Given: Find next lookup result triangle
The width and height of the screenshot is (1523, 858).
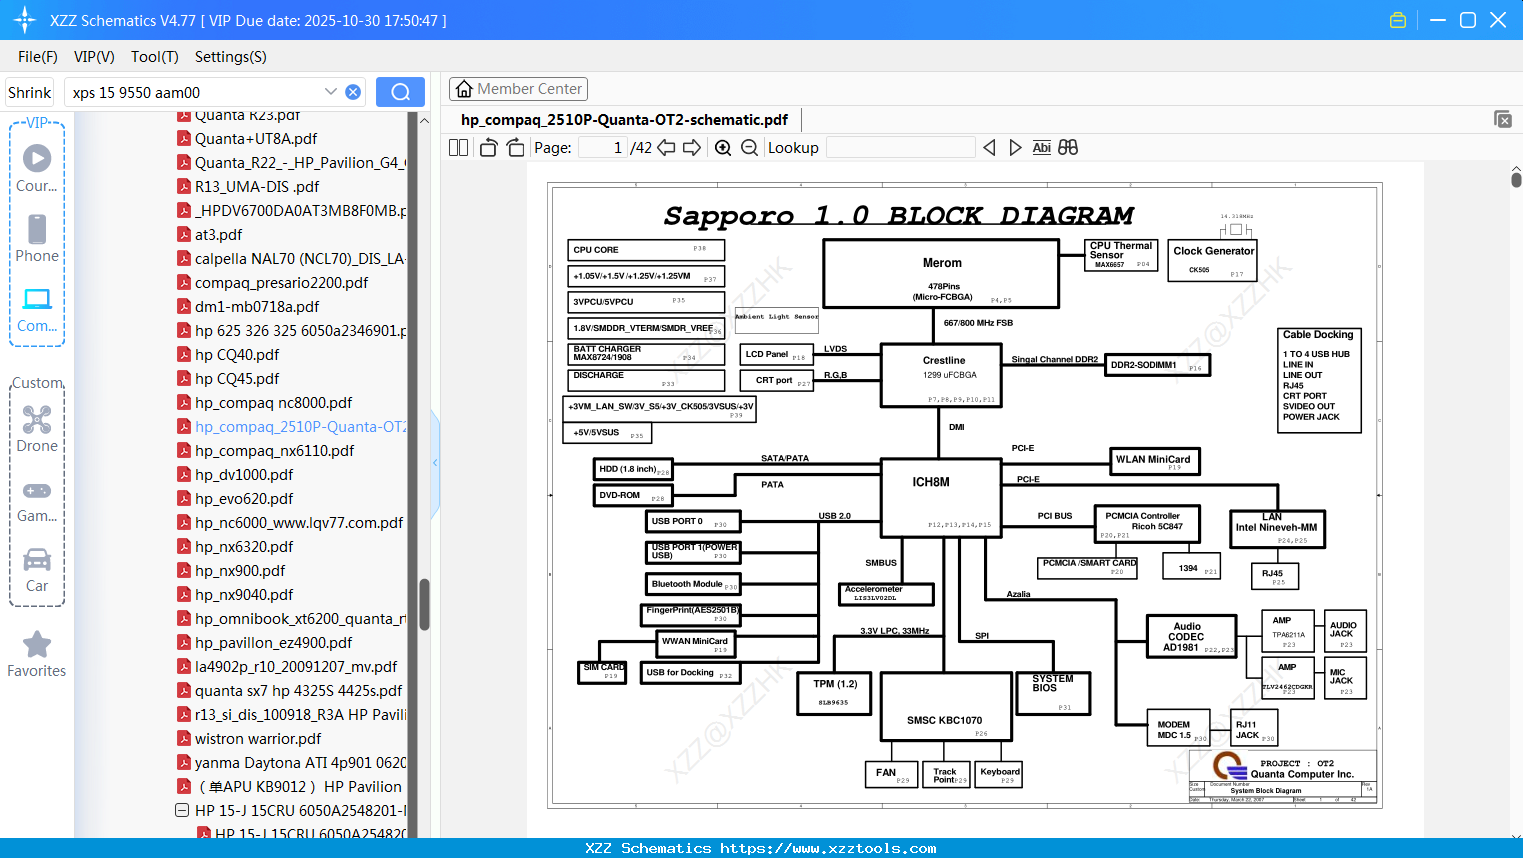Looking at the screenshot, I should click(x=1015, y=148).
